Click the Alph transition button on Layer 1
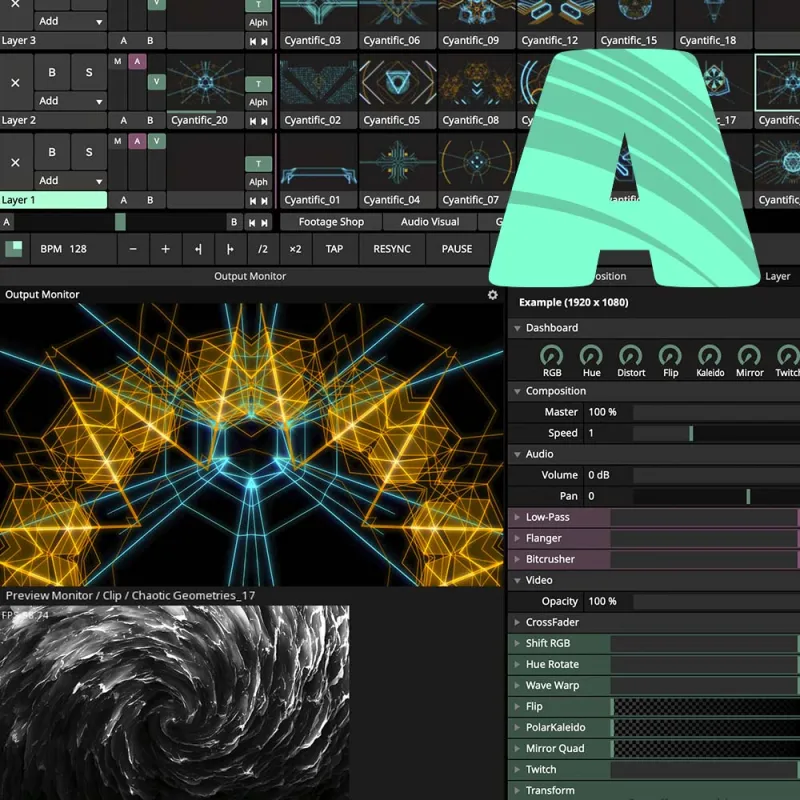 258,182
